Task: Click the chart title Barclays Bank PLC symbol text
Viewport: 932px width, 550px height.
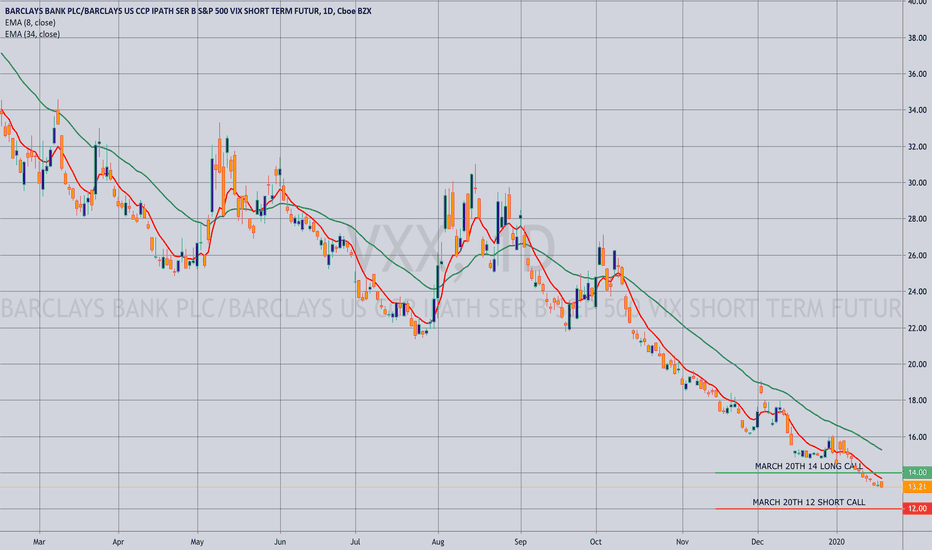Action: tap(188, 11)
